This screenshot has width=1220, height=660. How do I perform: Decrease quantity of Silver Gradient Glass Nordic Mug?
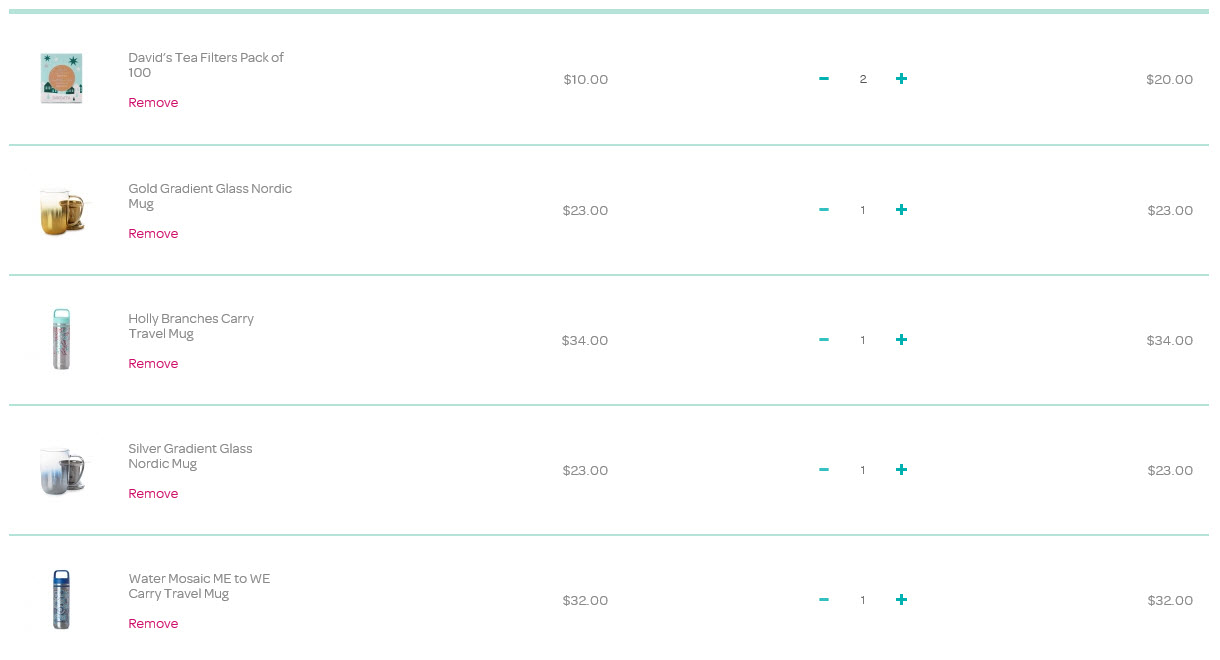[x=824, y=470]
